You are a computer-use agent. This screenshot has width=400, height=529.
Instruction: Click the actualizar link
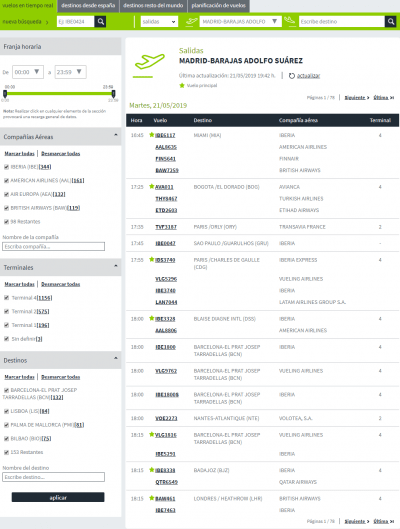pos(308,76)
